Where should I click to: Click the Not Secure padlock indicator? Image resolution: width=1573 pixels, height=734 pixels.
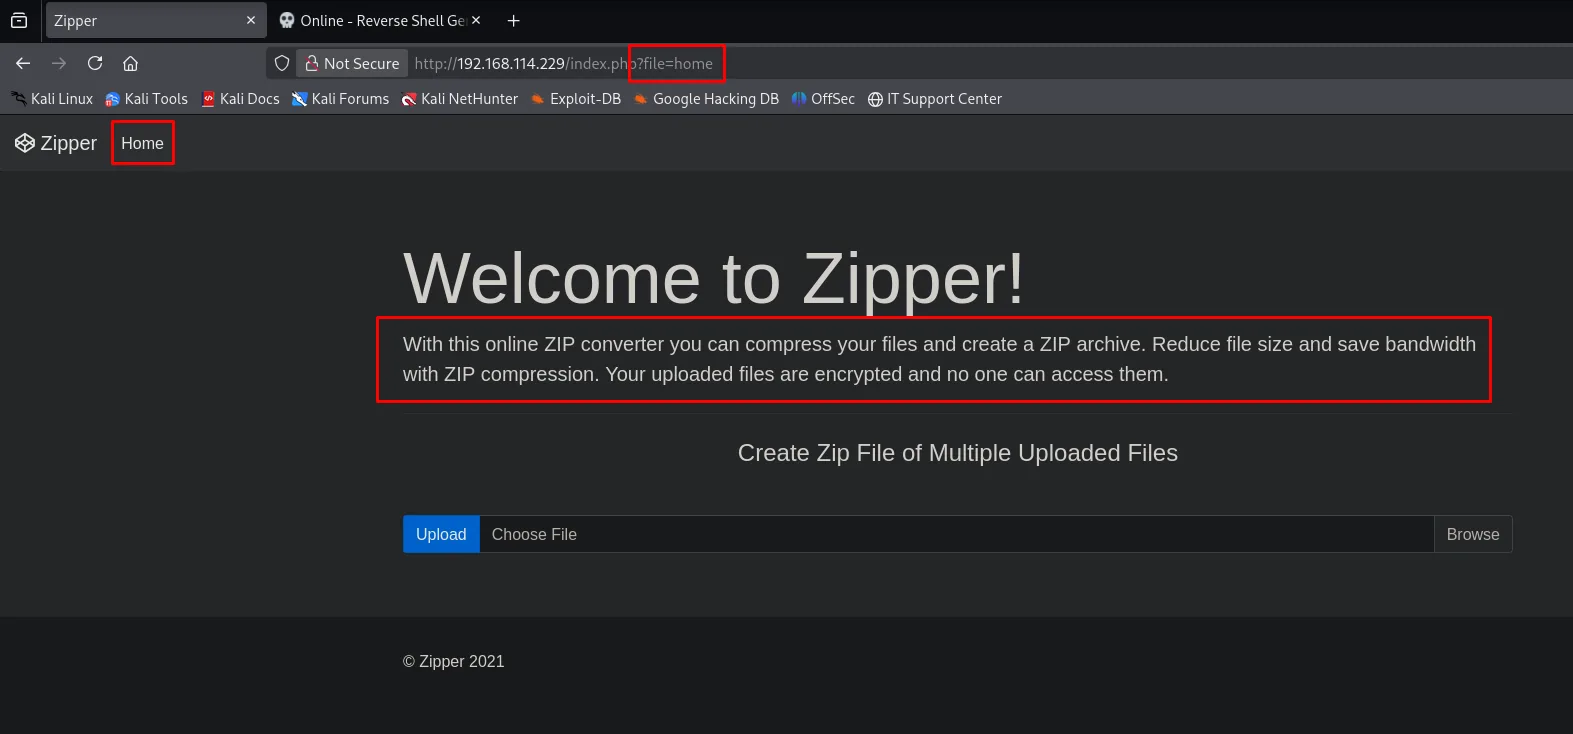(352, 63)
